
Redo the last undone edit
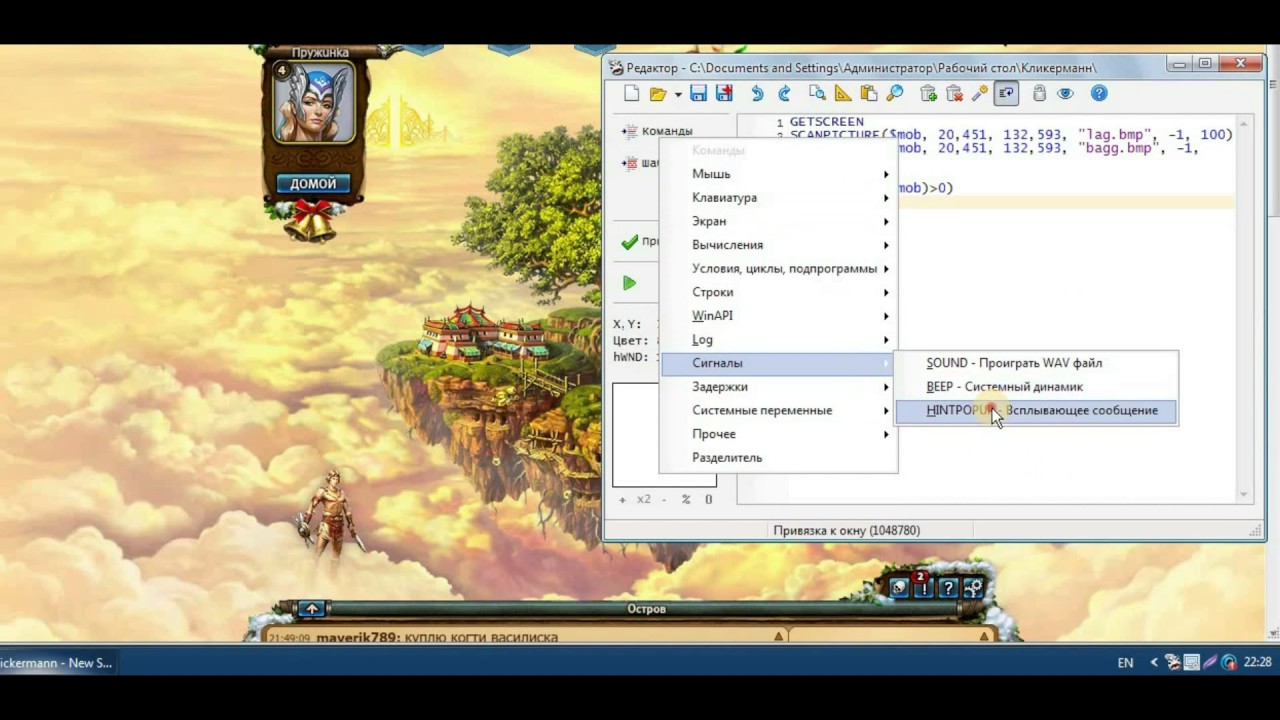[x=784, y=94]
